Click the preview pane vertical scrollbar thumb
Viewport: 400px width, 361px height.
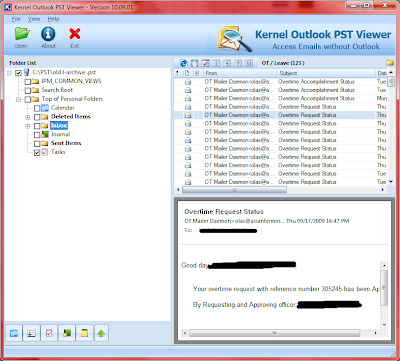coord(384,288)
